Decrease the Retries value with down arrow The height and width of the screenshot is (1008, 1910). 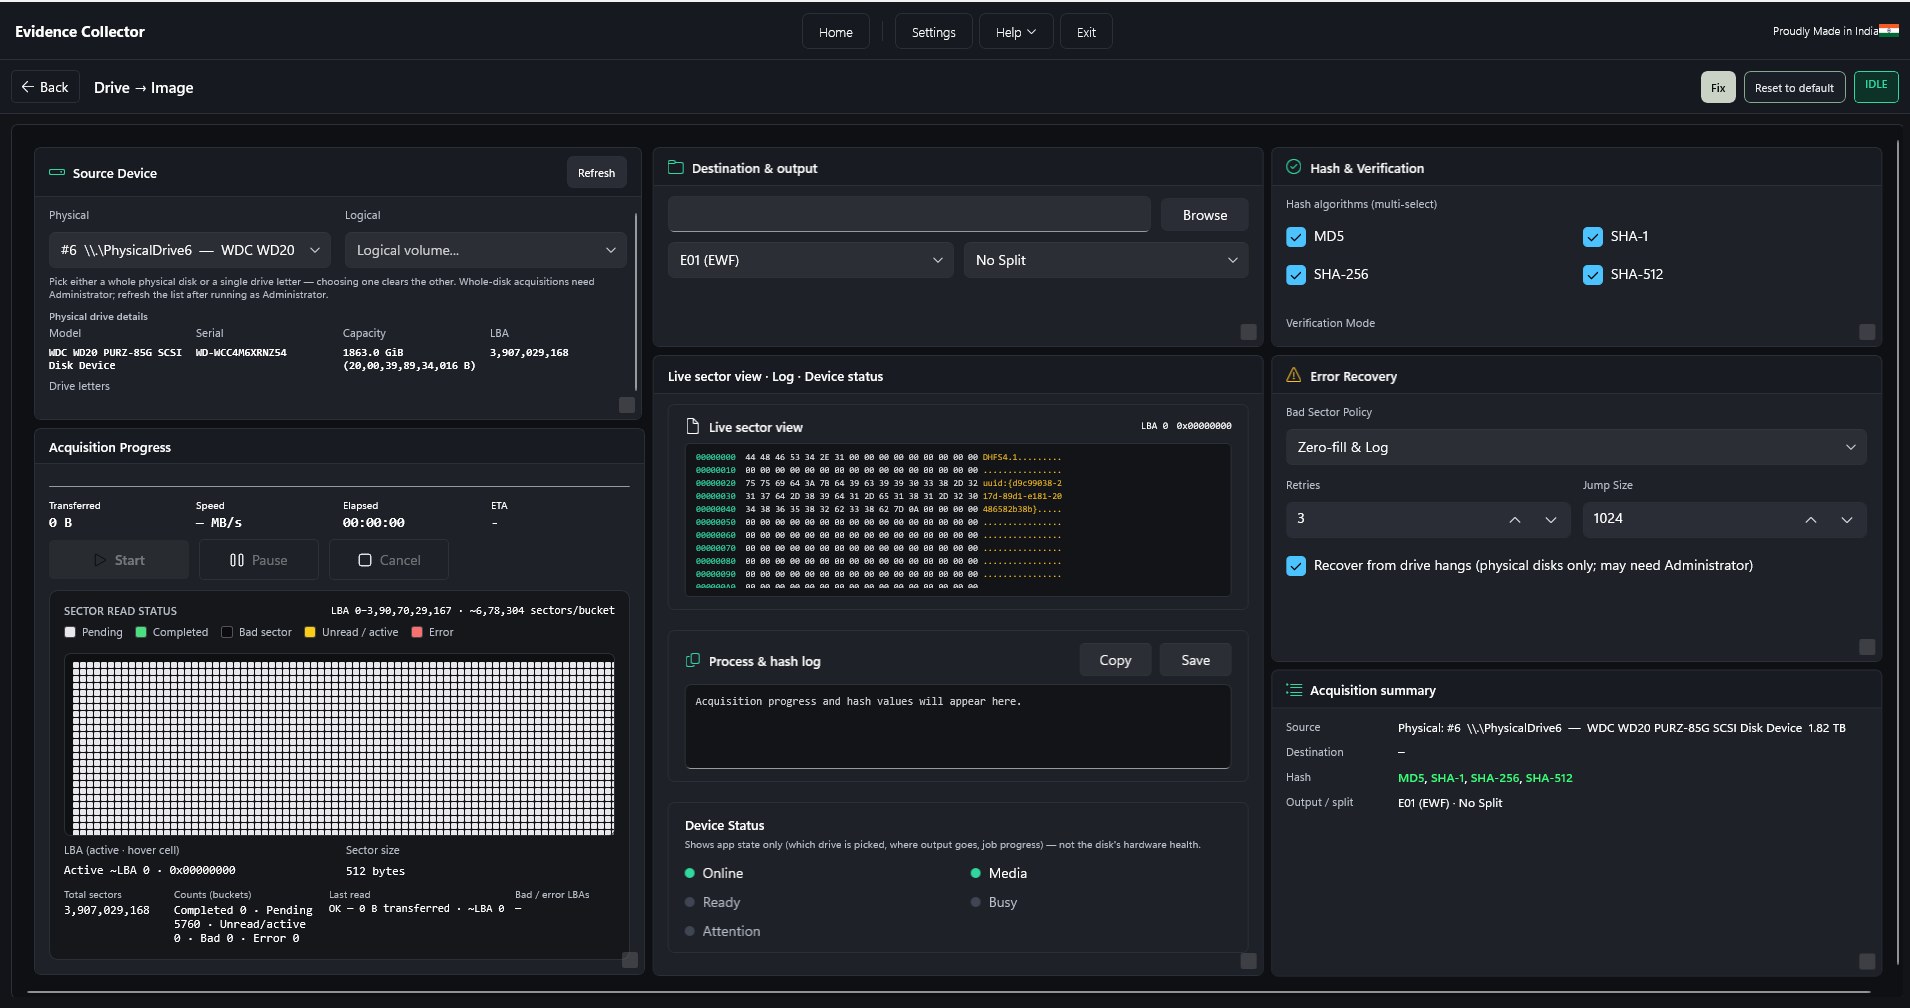click(1551, 520)
